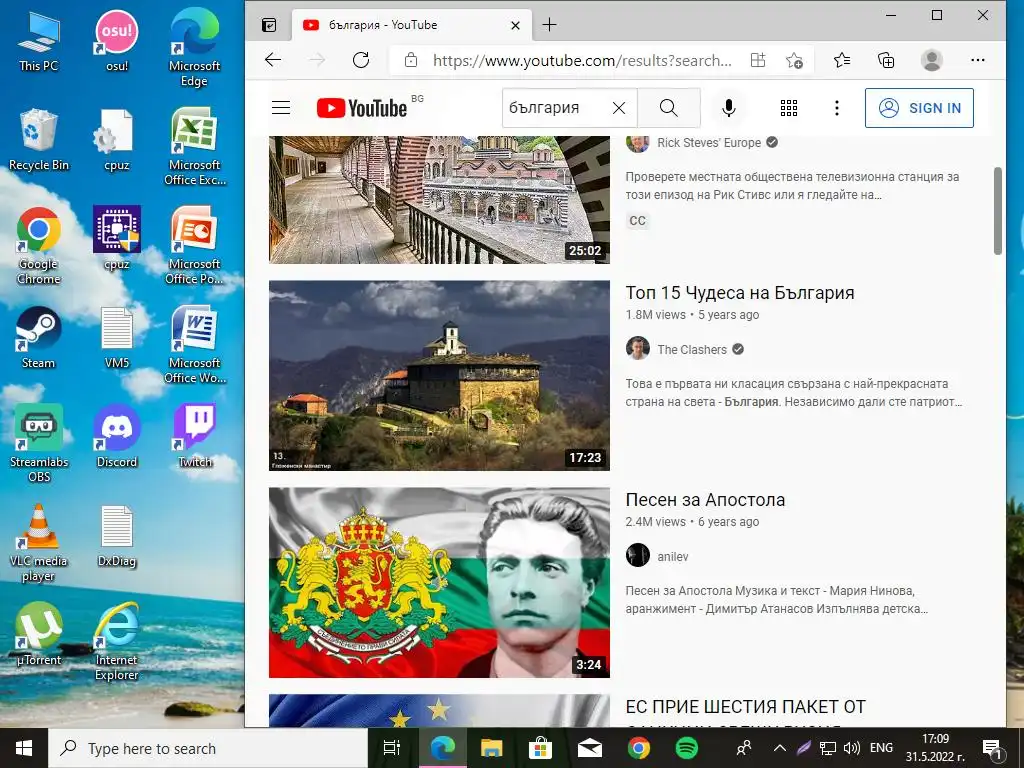Play the 17:23 monastery video thumbnail
Image resolution: width=1024 pixels, height=768 pixels.
[439, 376]
